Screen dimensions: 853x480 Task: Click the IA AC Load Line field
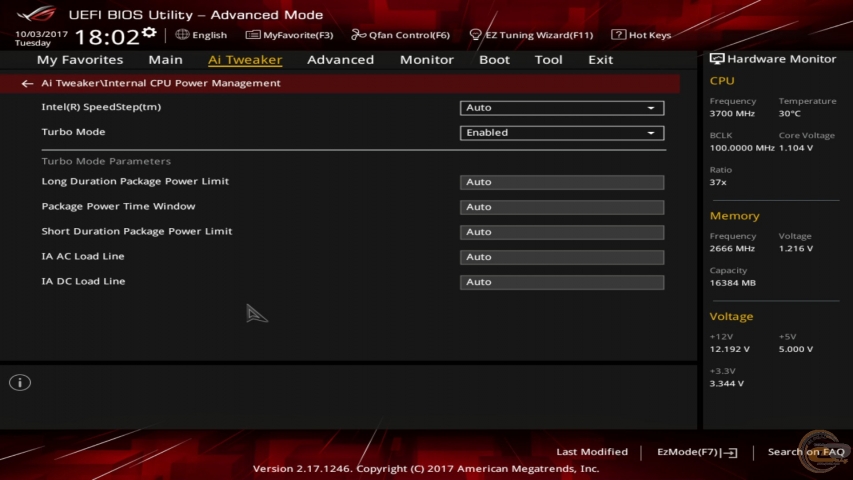[562, 257]
